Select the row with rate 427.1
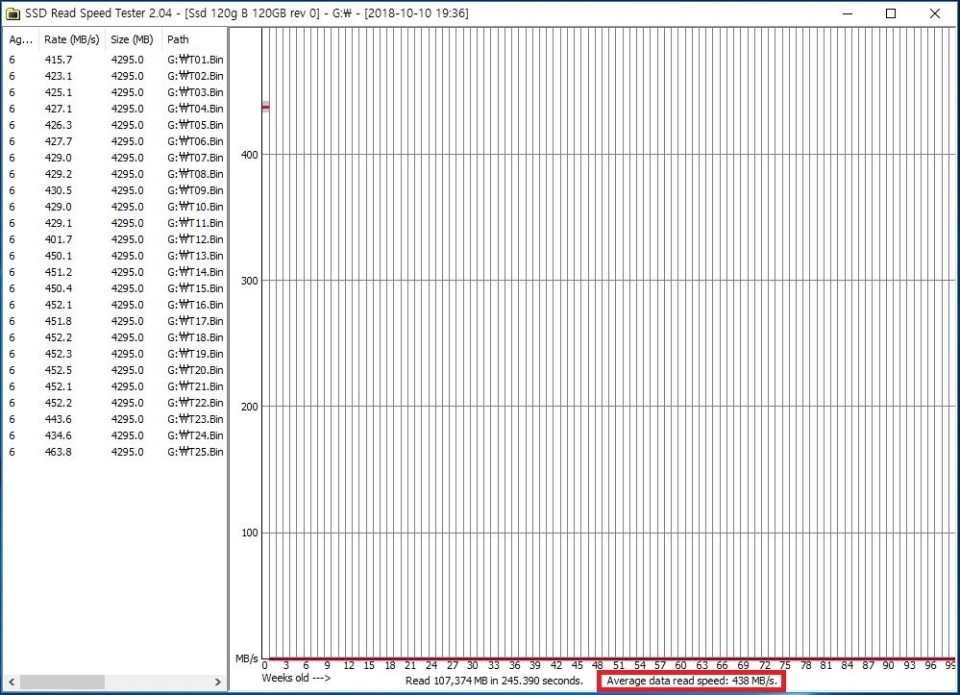Image resolution: width=960 pixels, height=695 pixels. pos(115,108)
